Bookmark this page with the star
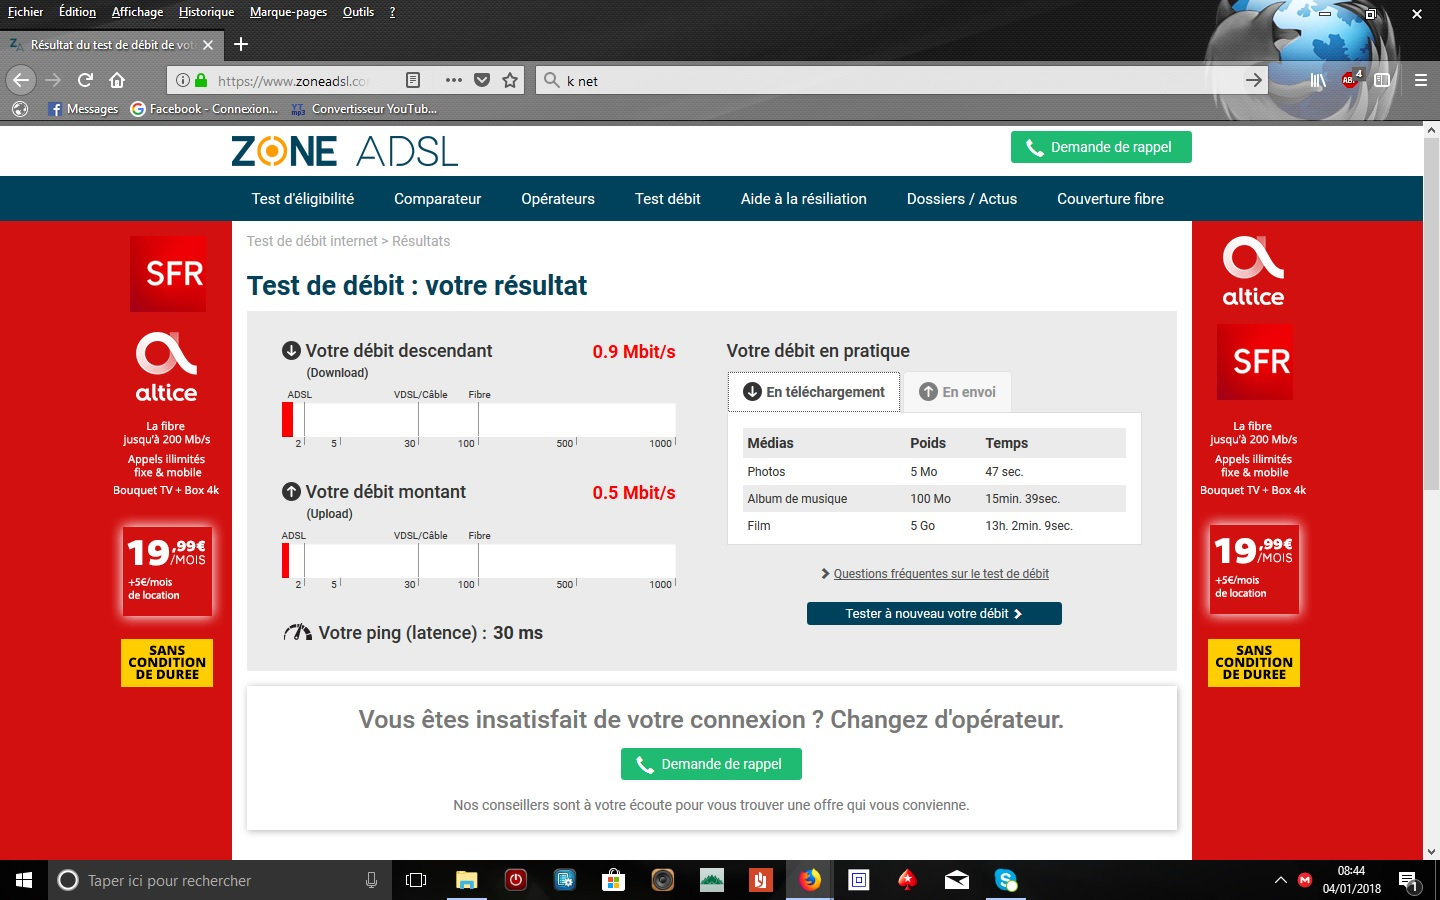The width and height of the screenshot is (1440, 900). (510, 80)
